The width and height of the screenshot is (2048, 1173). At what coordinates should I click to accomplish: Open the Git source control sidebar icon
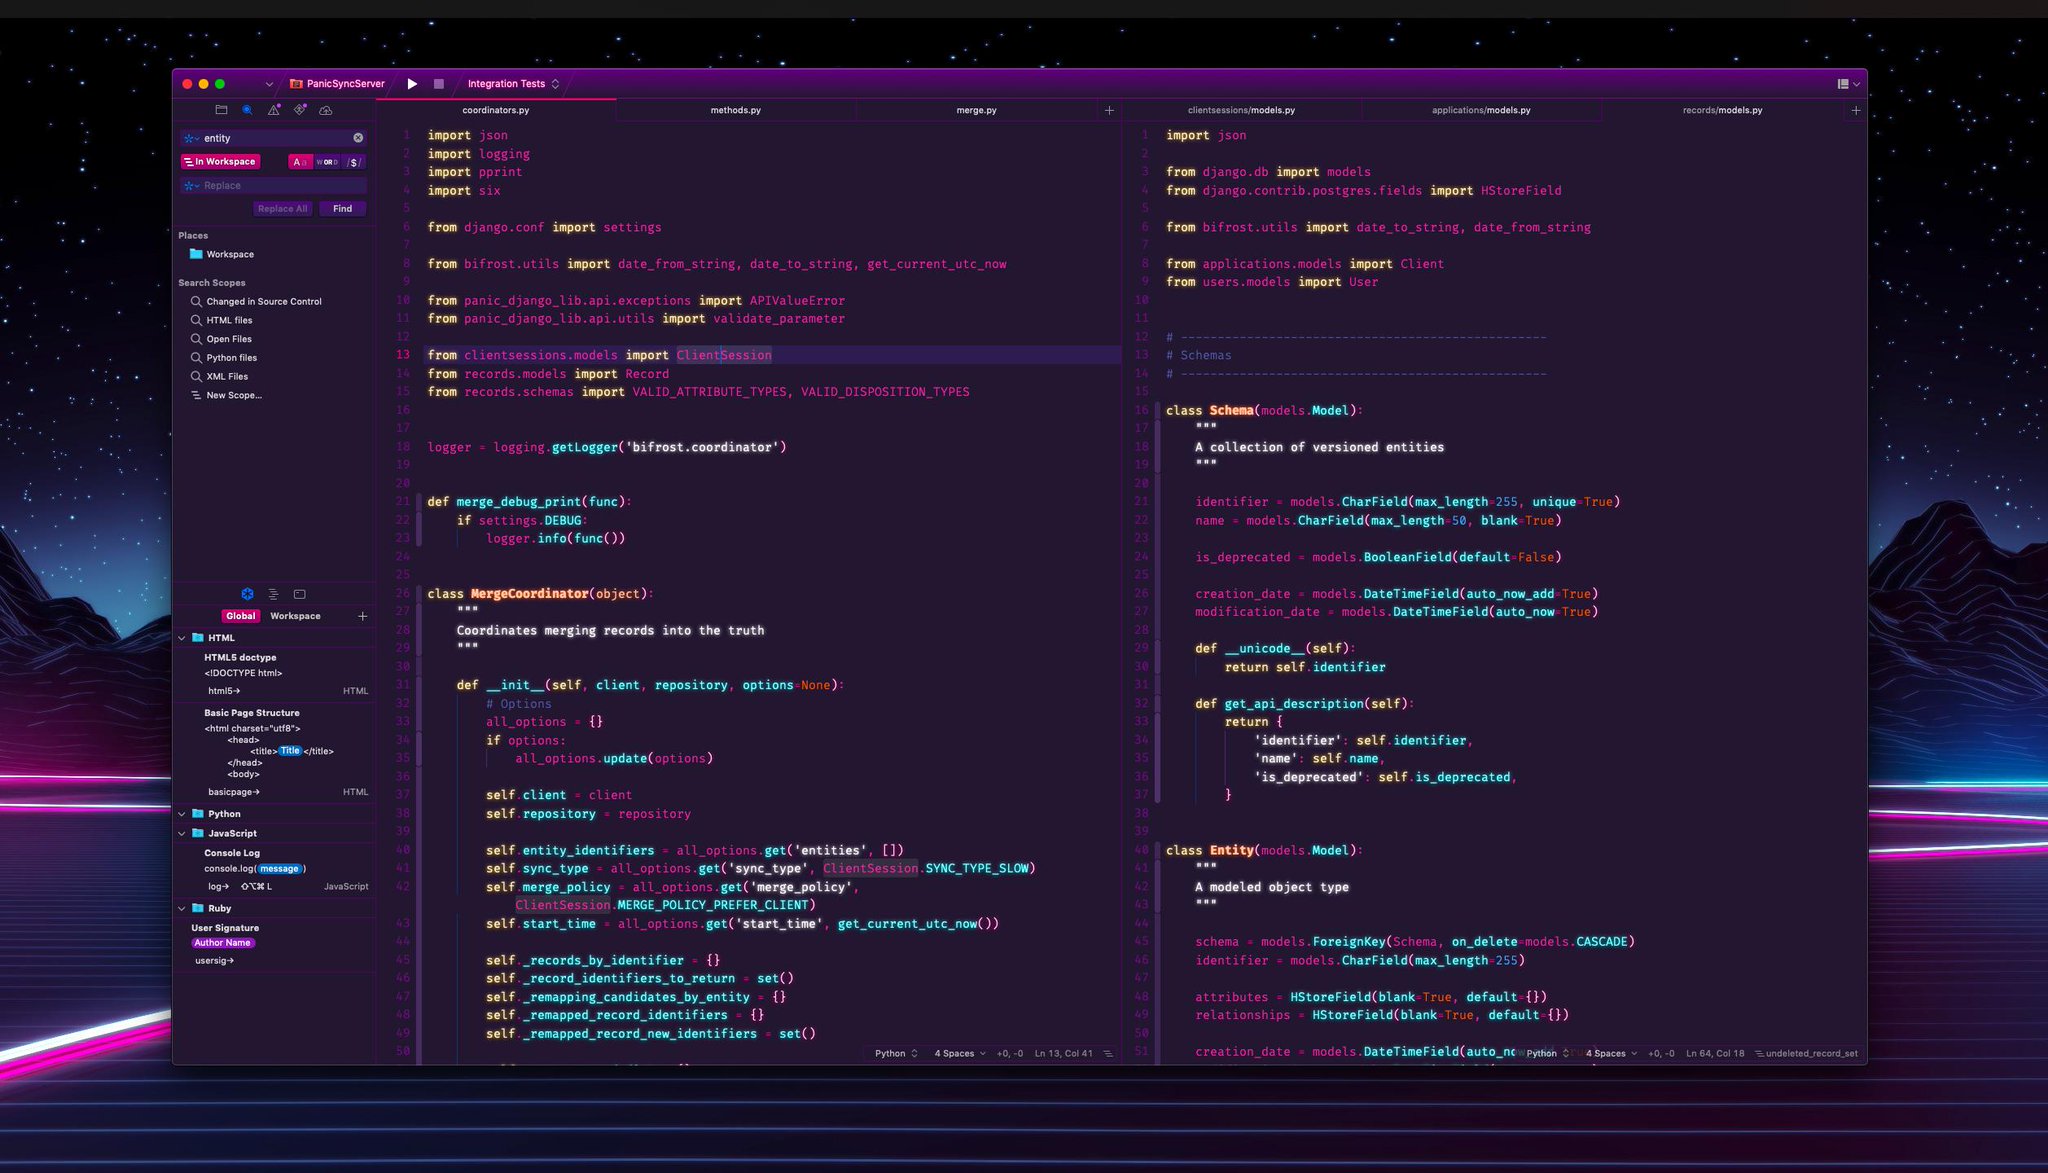[300, 110]
